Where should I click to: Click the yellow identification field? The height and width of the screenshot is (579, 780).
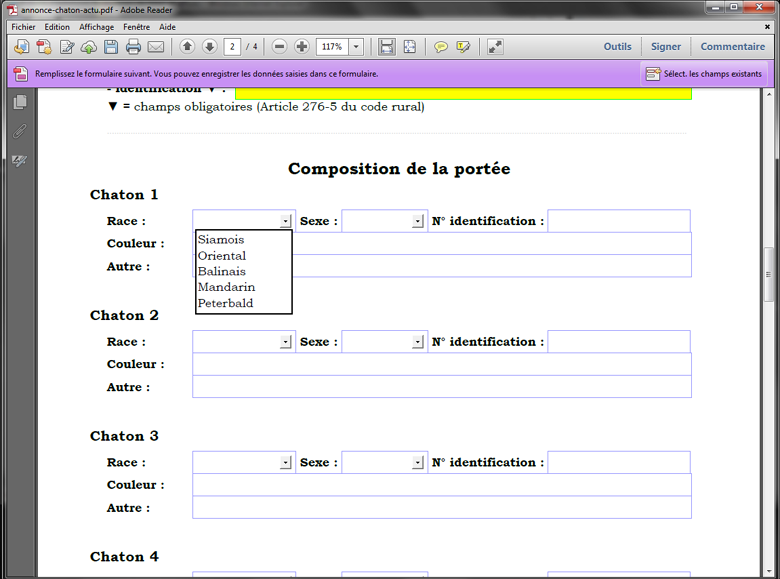[x=463, y=94]
